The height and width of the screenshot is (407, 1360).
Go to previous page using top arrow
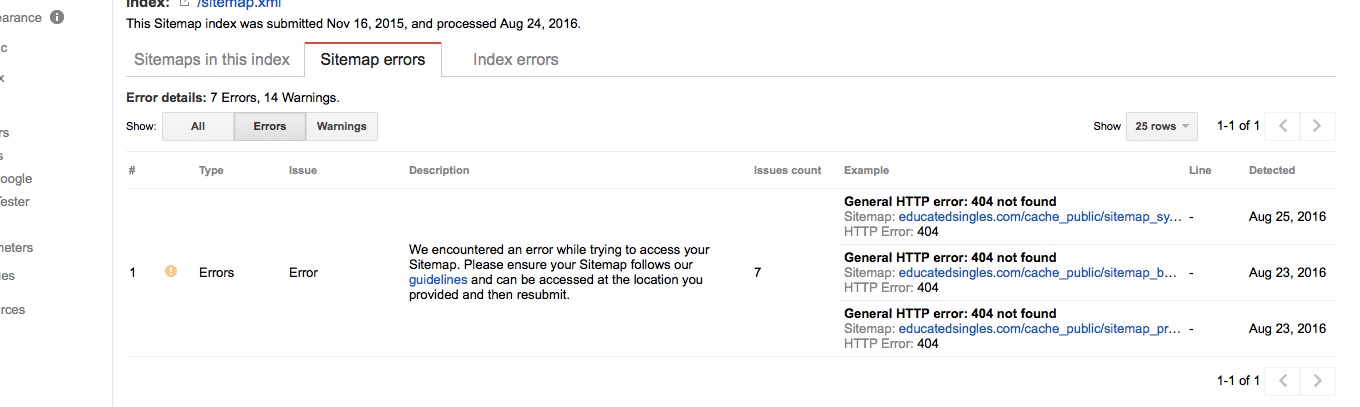1282,126
